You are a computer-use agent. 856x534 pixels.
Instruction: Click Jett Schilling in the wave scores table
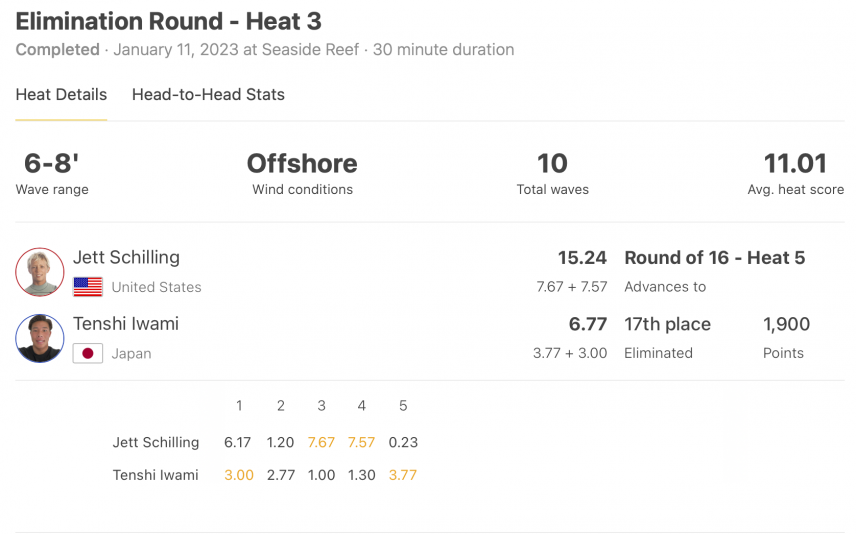(156, 442)
